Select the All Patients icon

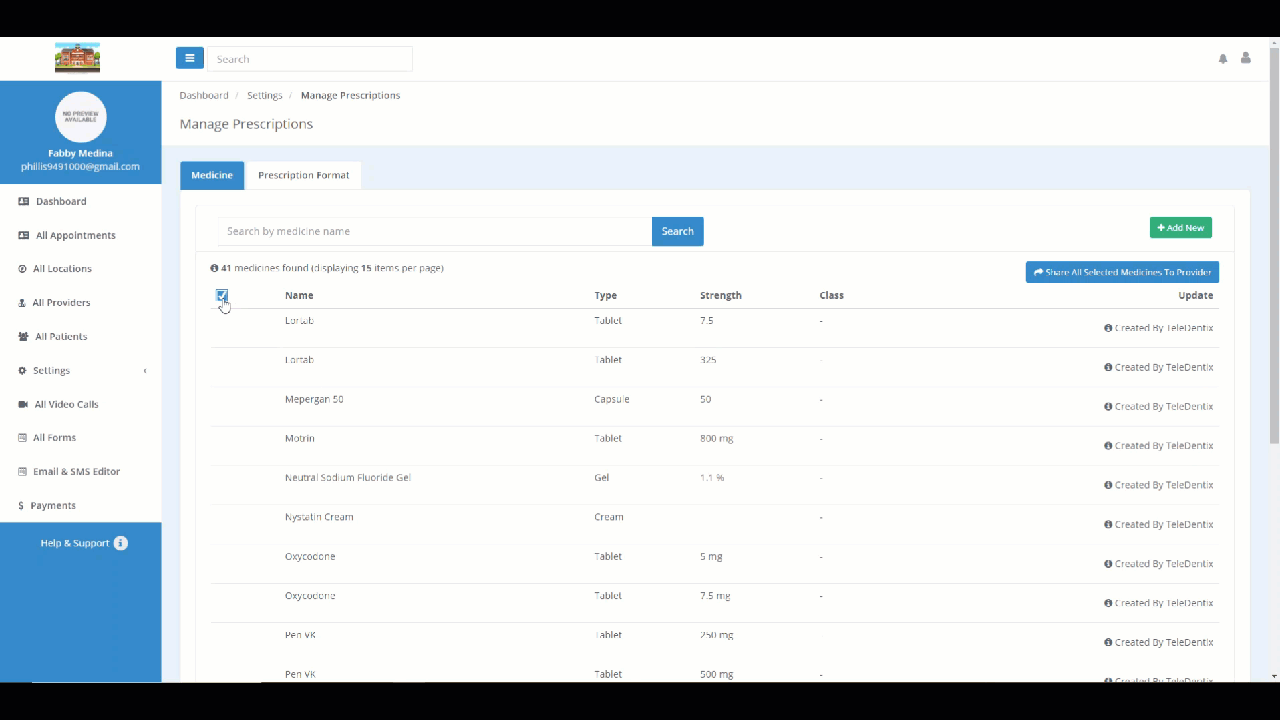pyautogui.click(x=22, y=336)
